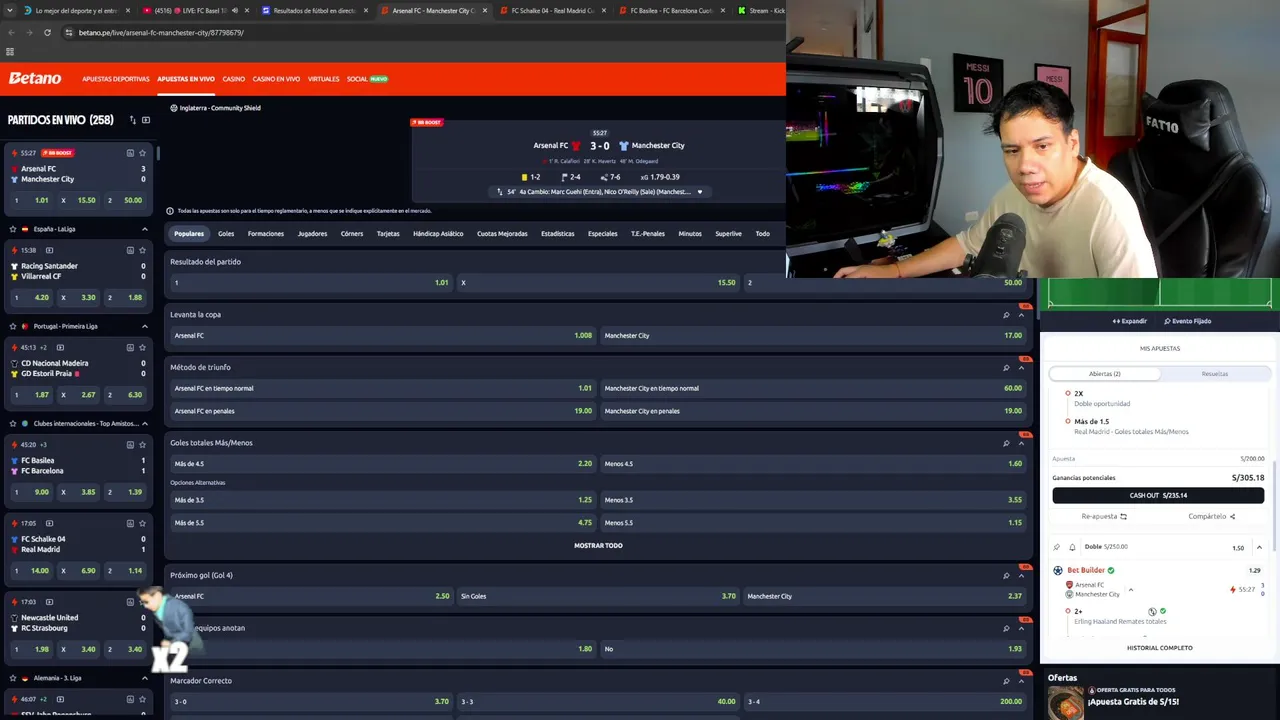Open the Casino menu item
The width and height of the screenshot is (1280, 720).
pyautogui.click(x=233, y=79)
